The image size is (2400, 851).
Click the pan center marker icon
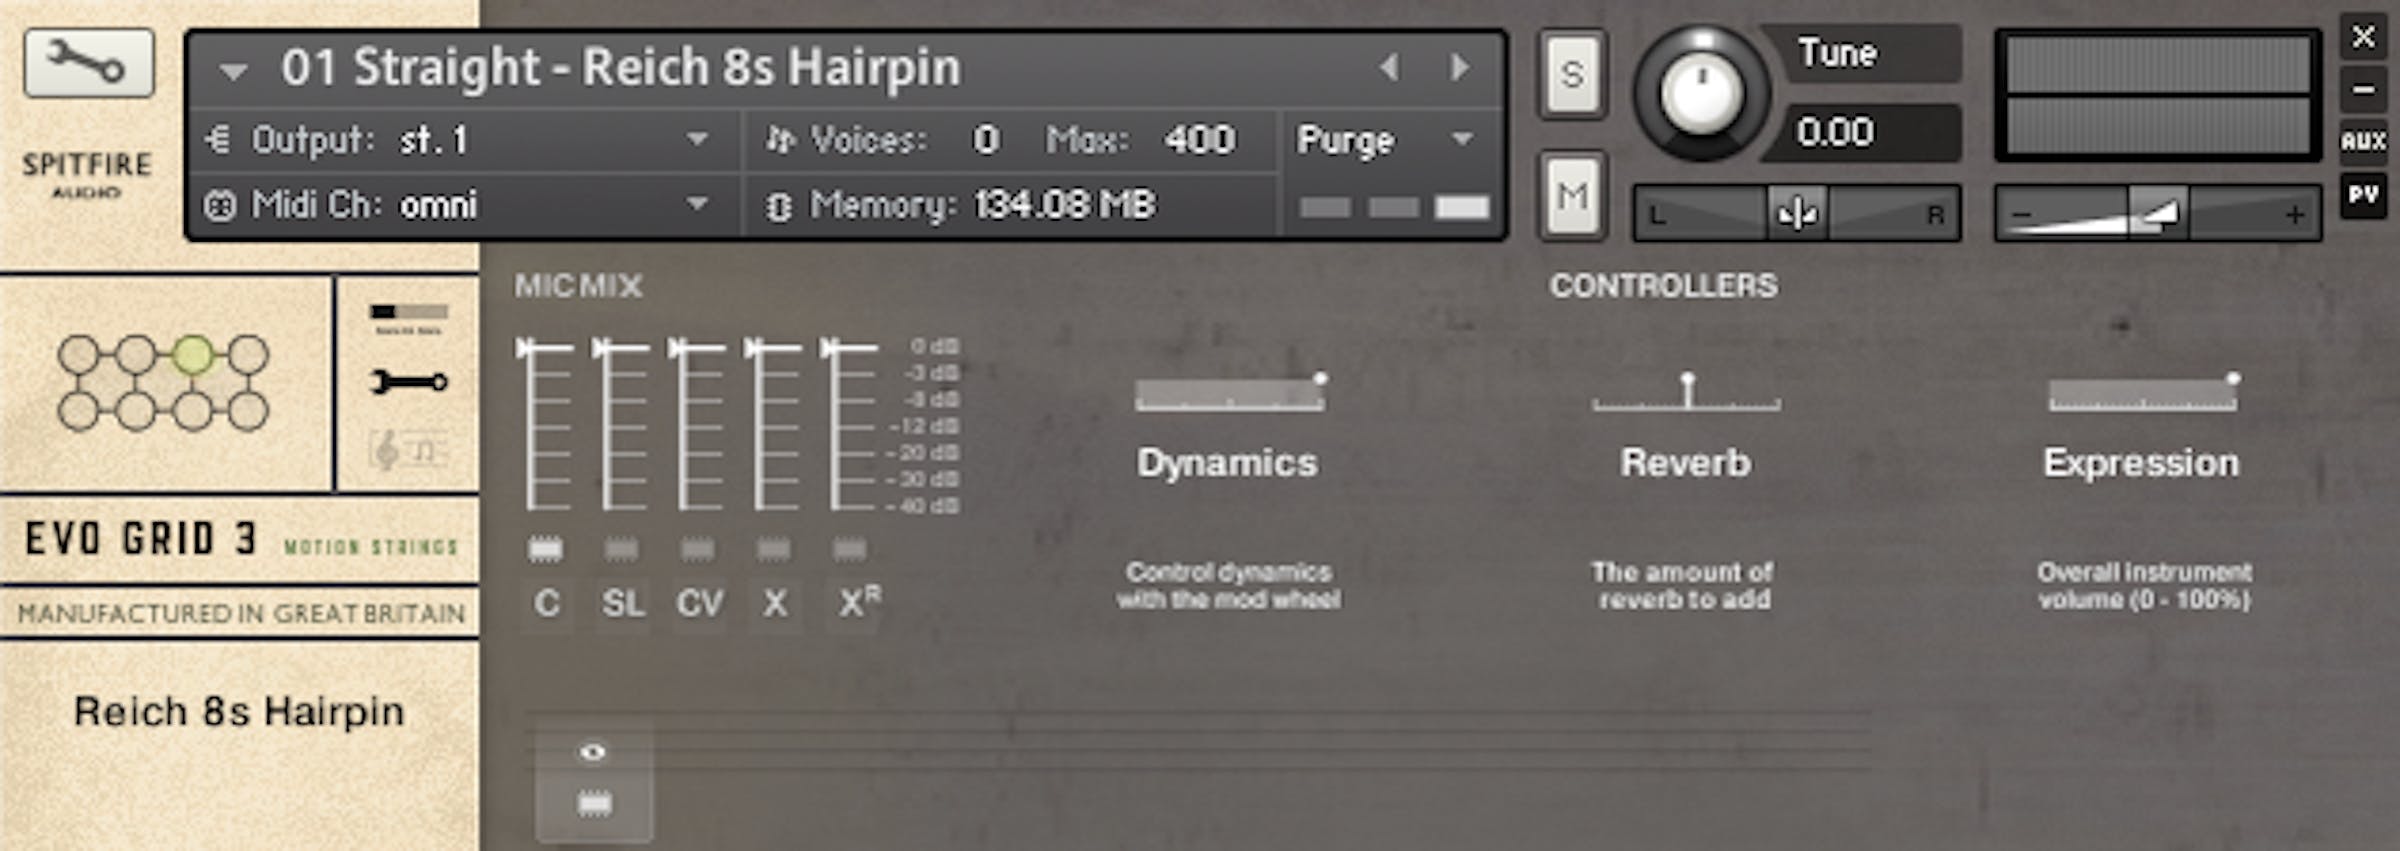[1797, 212]
